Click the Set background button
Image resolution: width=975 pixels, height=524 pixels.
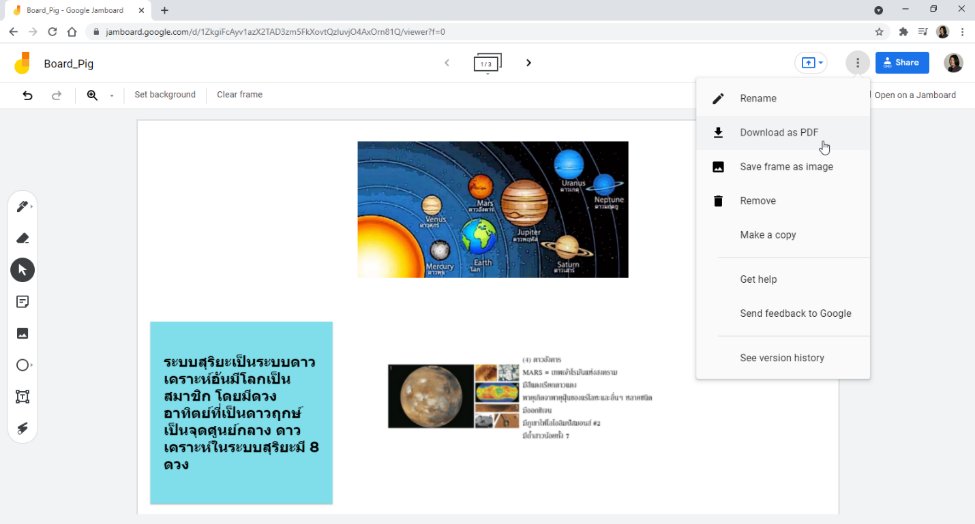click(x=165, y=94)
